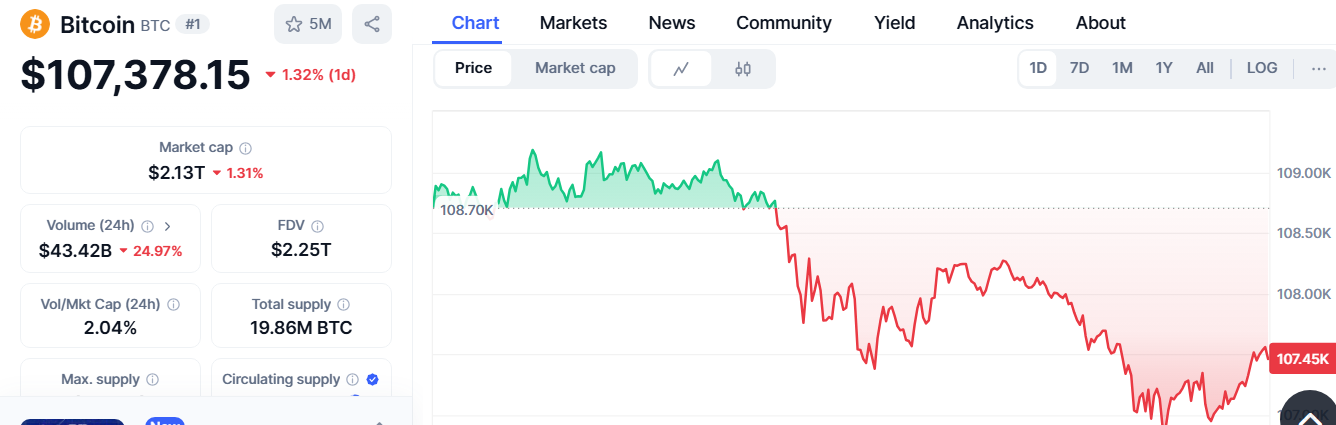
Task: Open the Markets tab
Action: [x=573, y=22]
